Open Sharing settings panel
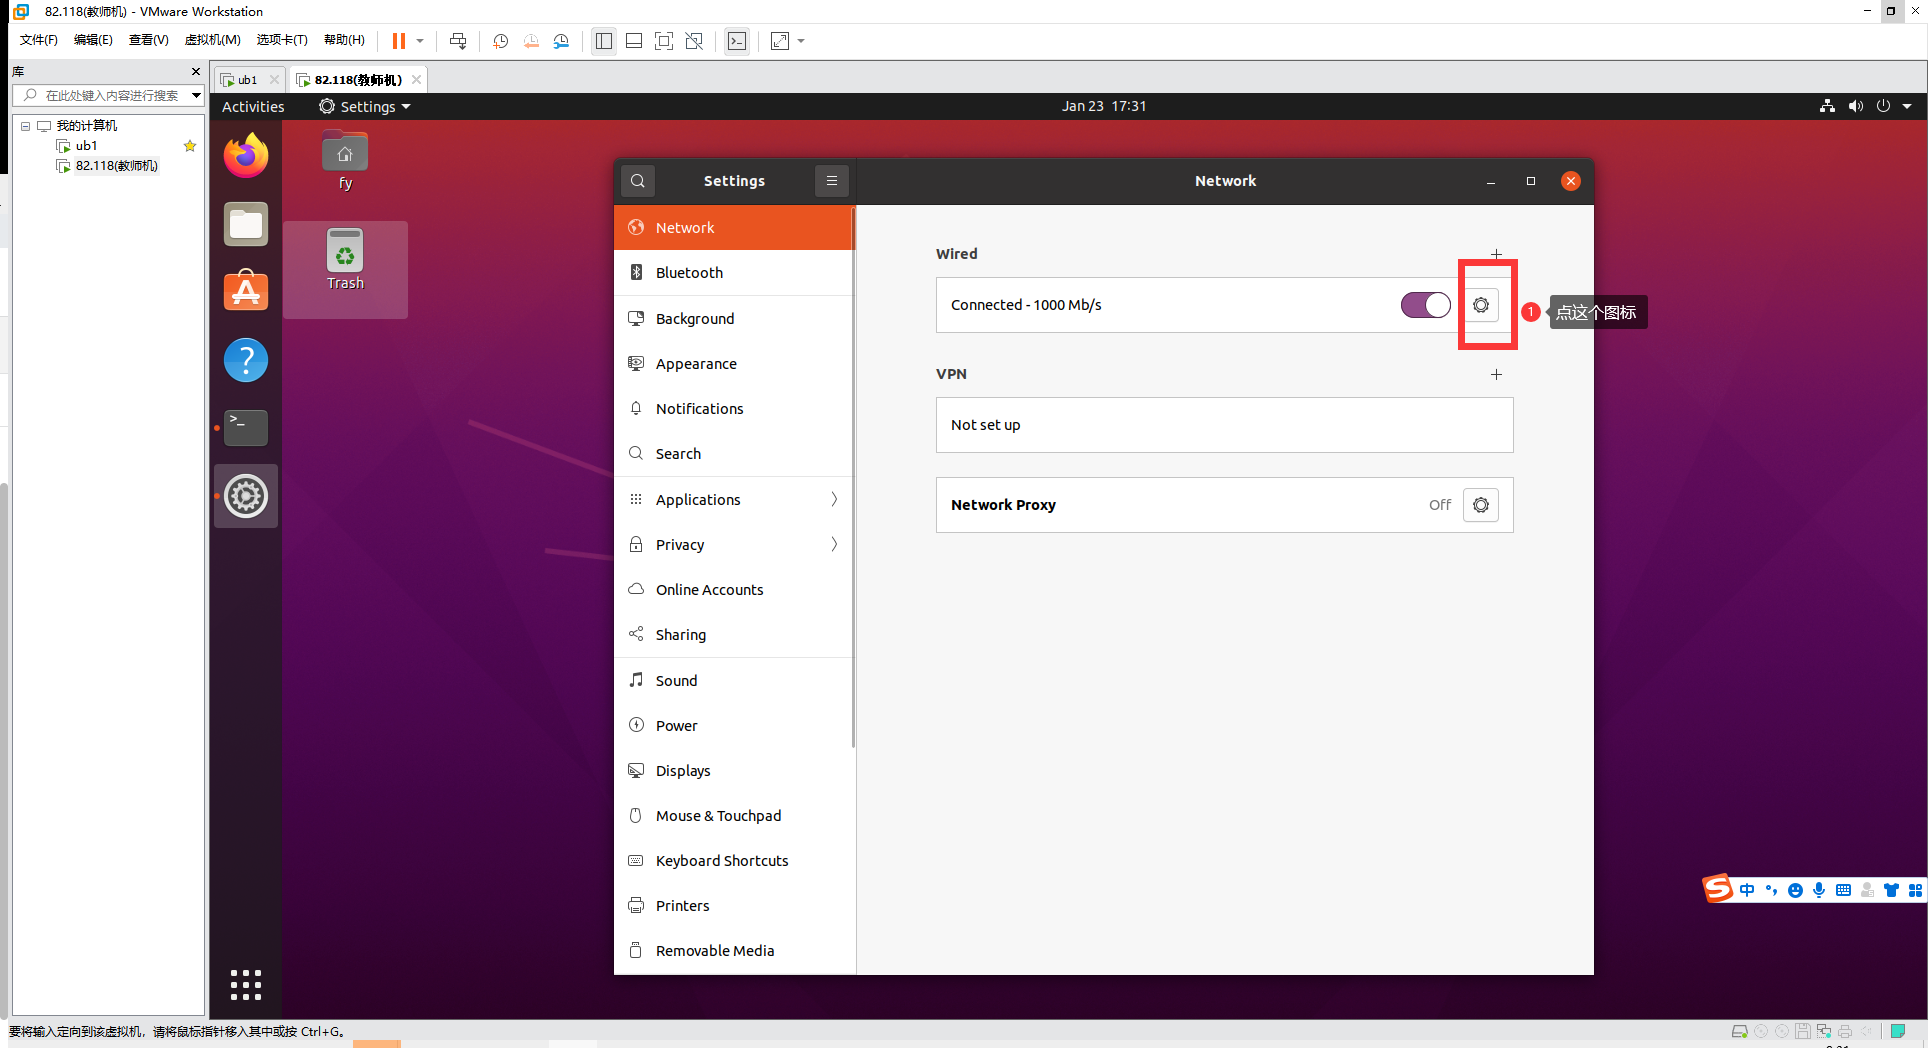Viewport: 1928px width, 1048px height. click(x=734, y=635)
